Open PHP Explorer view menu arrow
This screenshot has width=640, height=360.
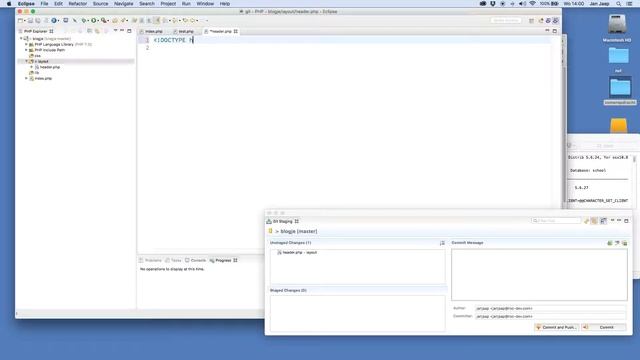click(116, 31)
